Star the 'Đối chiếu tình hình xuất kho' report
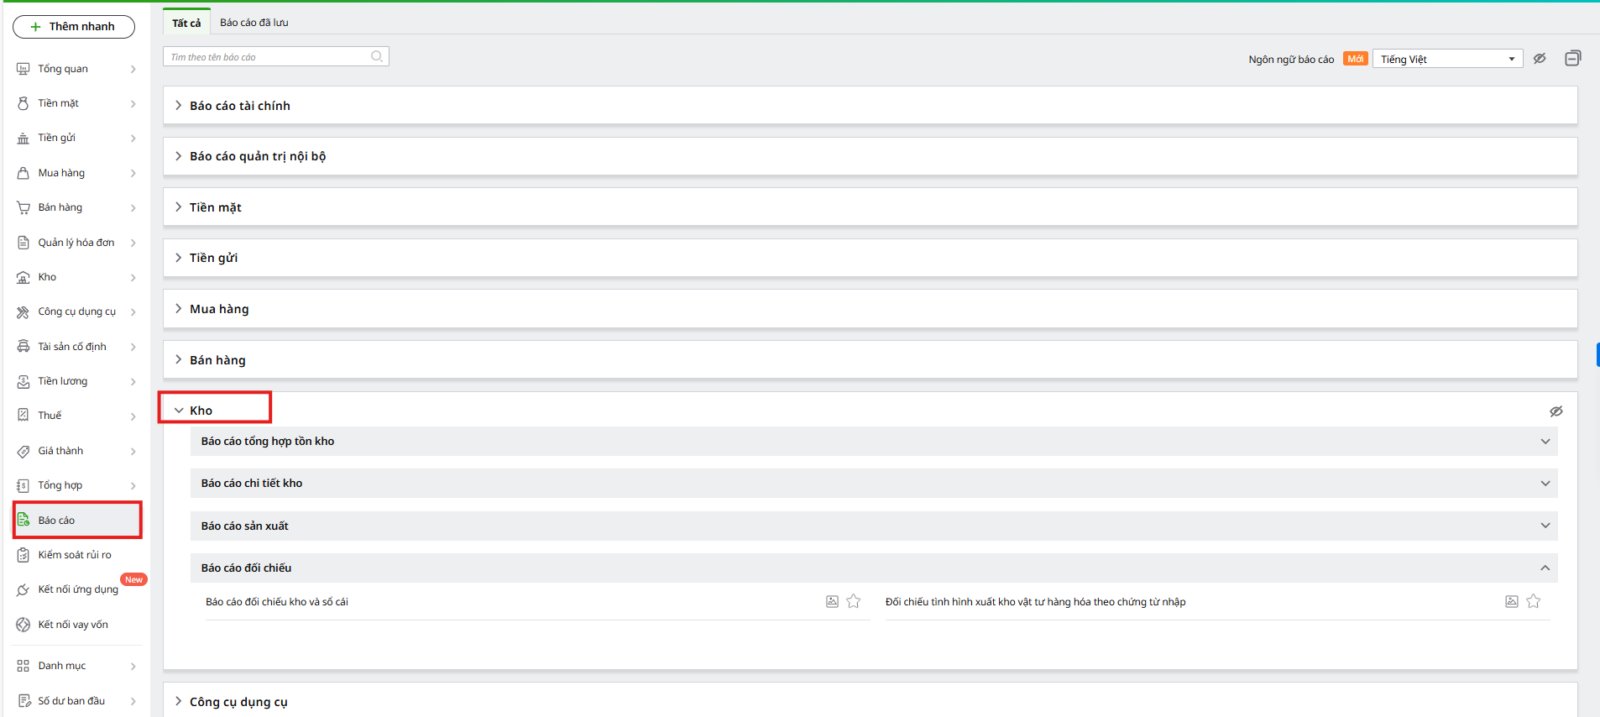Viewport: 1600px width, 717px height. click(1533, 602)
